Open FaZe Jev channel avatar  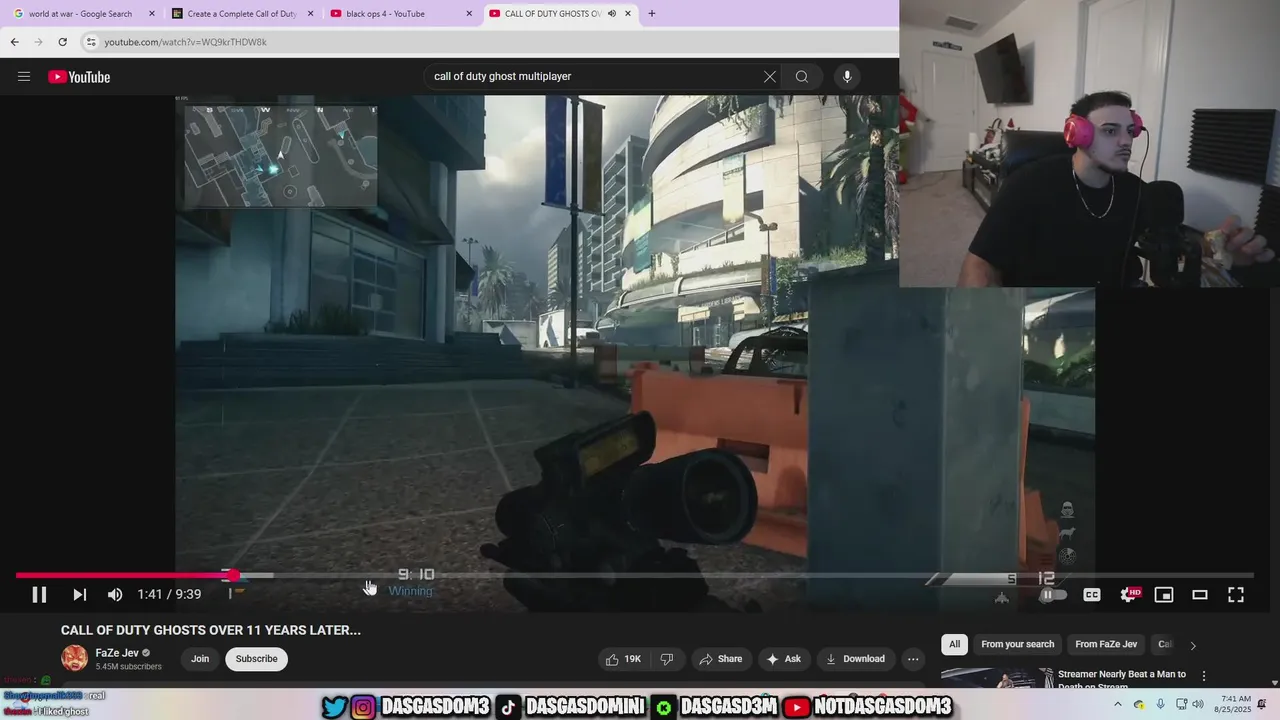(74, 658)
